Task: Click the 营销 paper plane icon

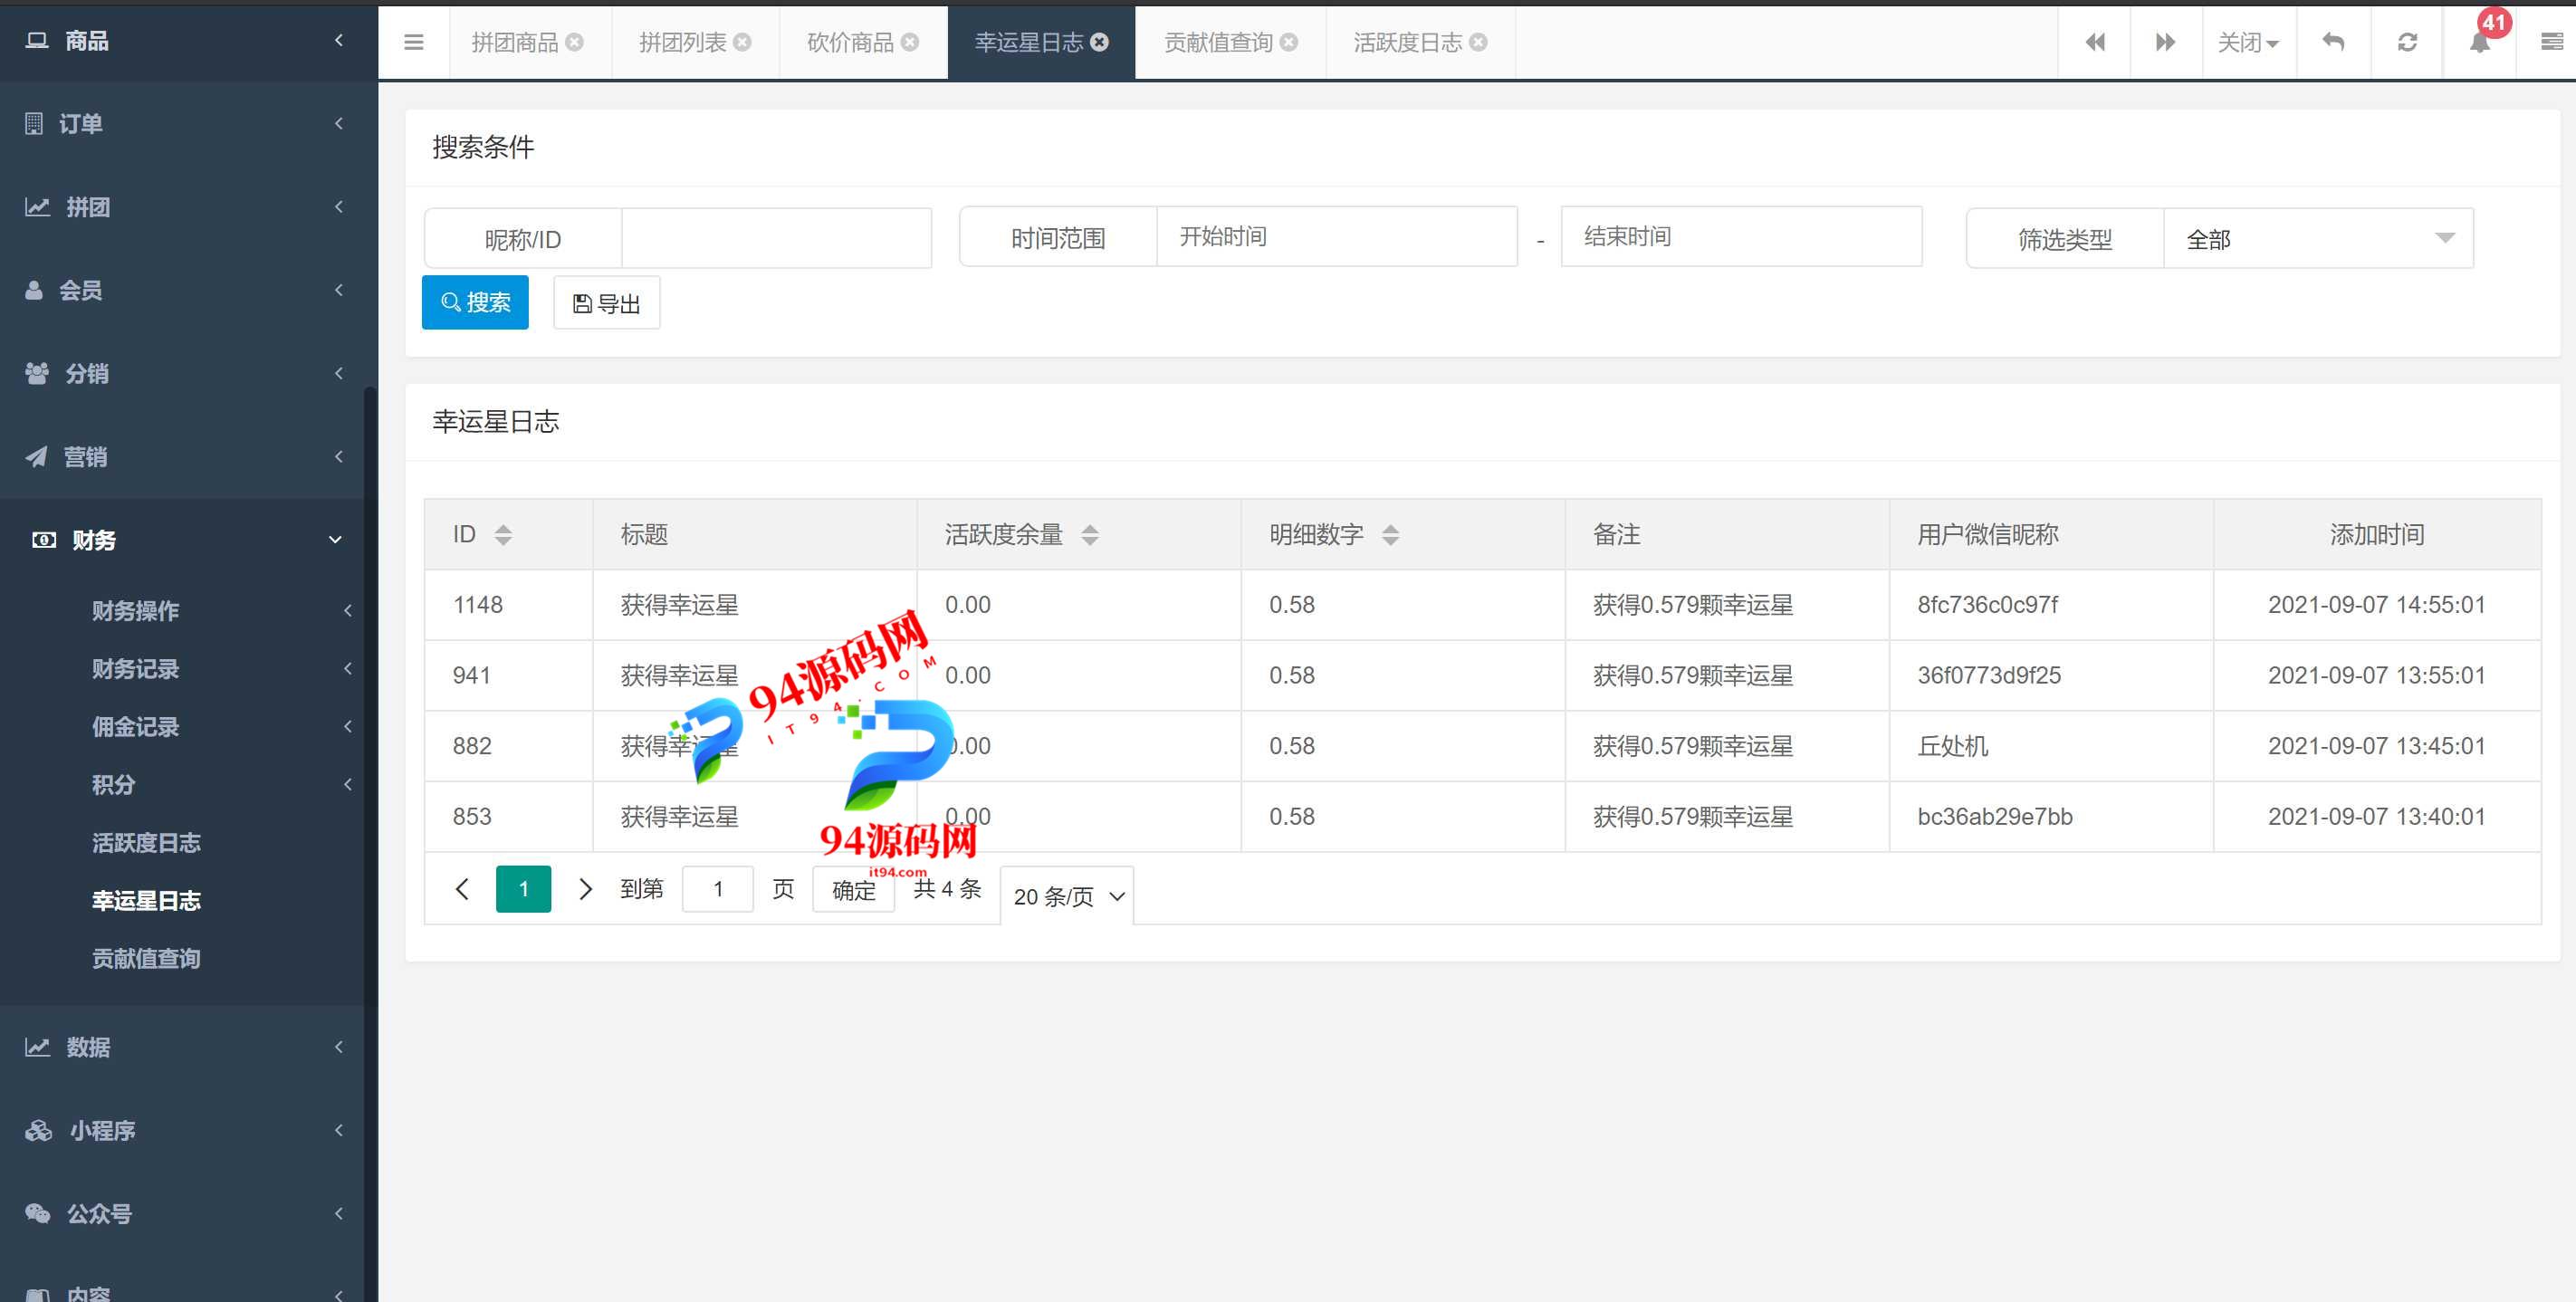Action: [36, 457]
